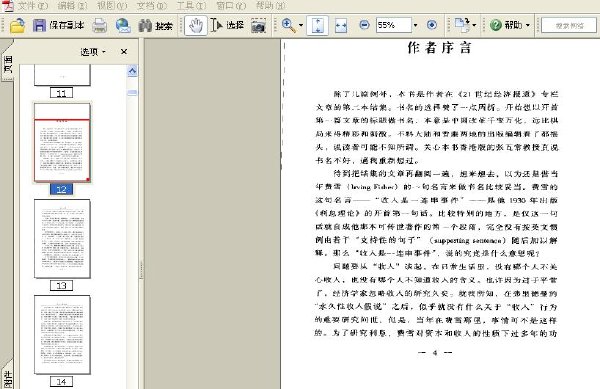Click the thumbnail panel scrollbar thumb
Viewport: 600px width, 389px height.
pos(132,93)
